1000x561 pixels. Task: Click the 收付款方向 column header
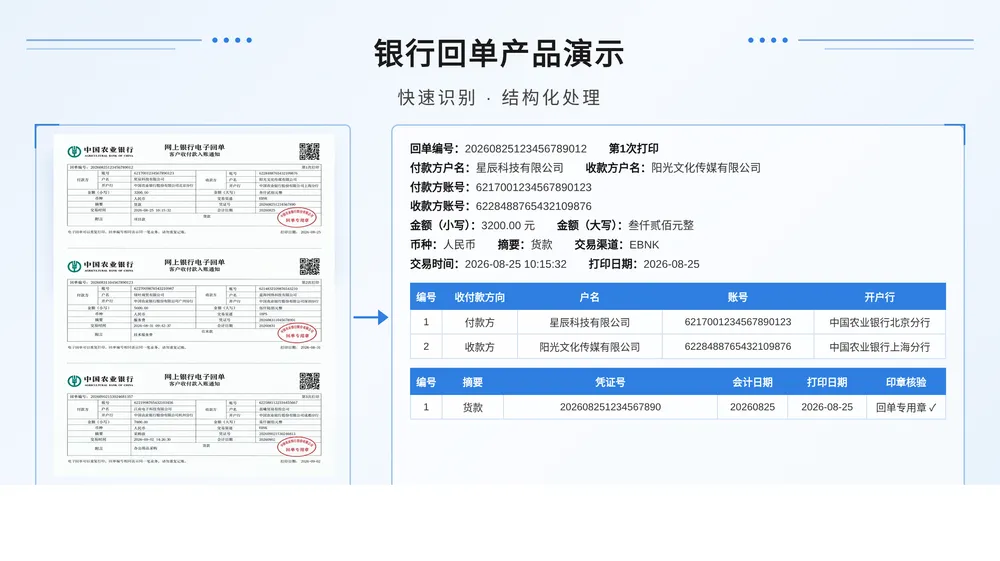coord(480,297)
